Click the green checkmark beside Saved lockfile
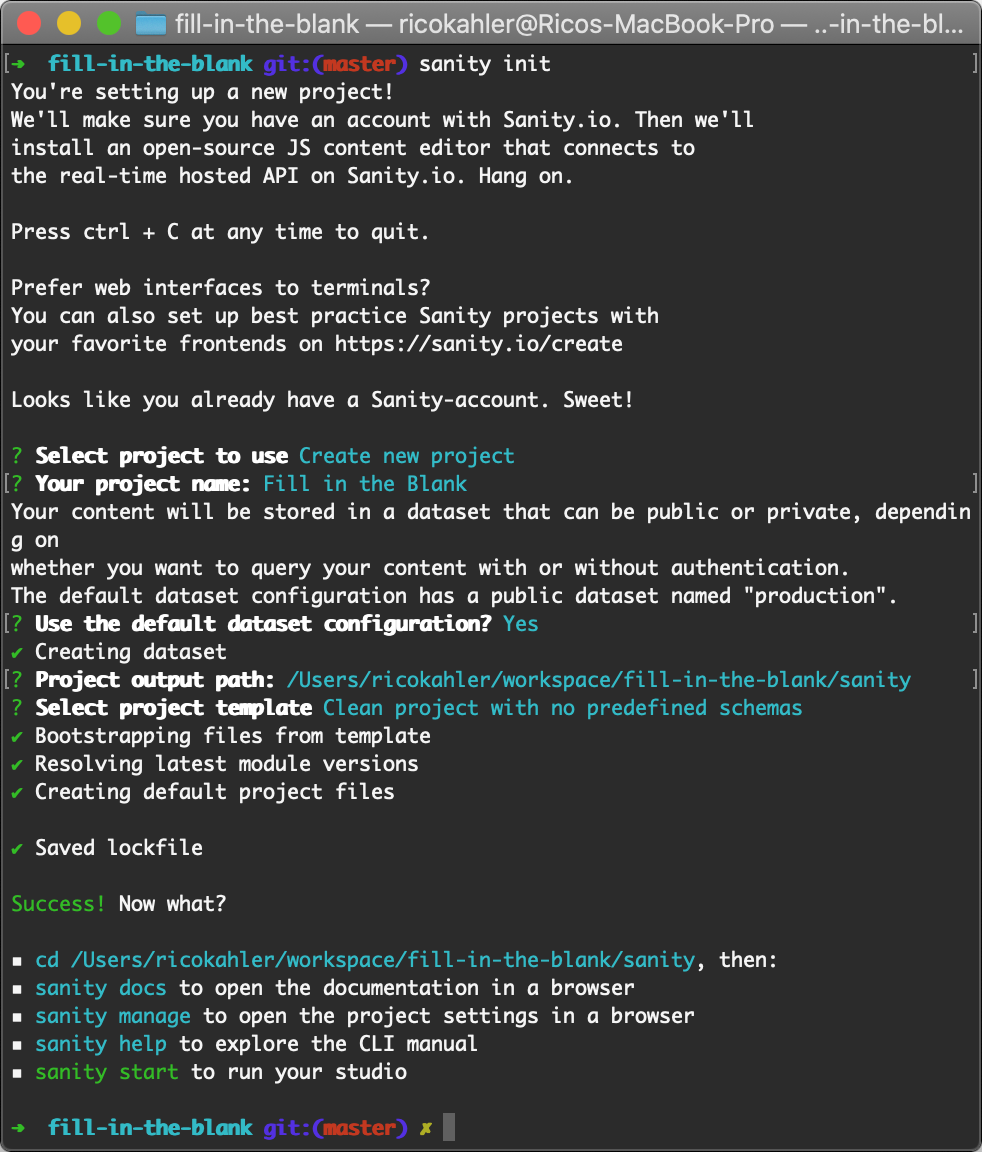The width and height of the screenshot is (982, 1152). click(x=17, y=847)
